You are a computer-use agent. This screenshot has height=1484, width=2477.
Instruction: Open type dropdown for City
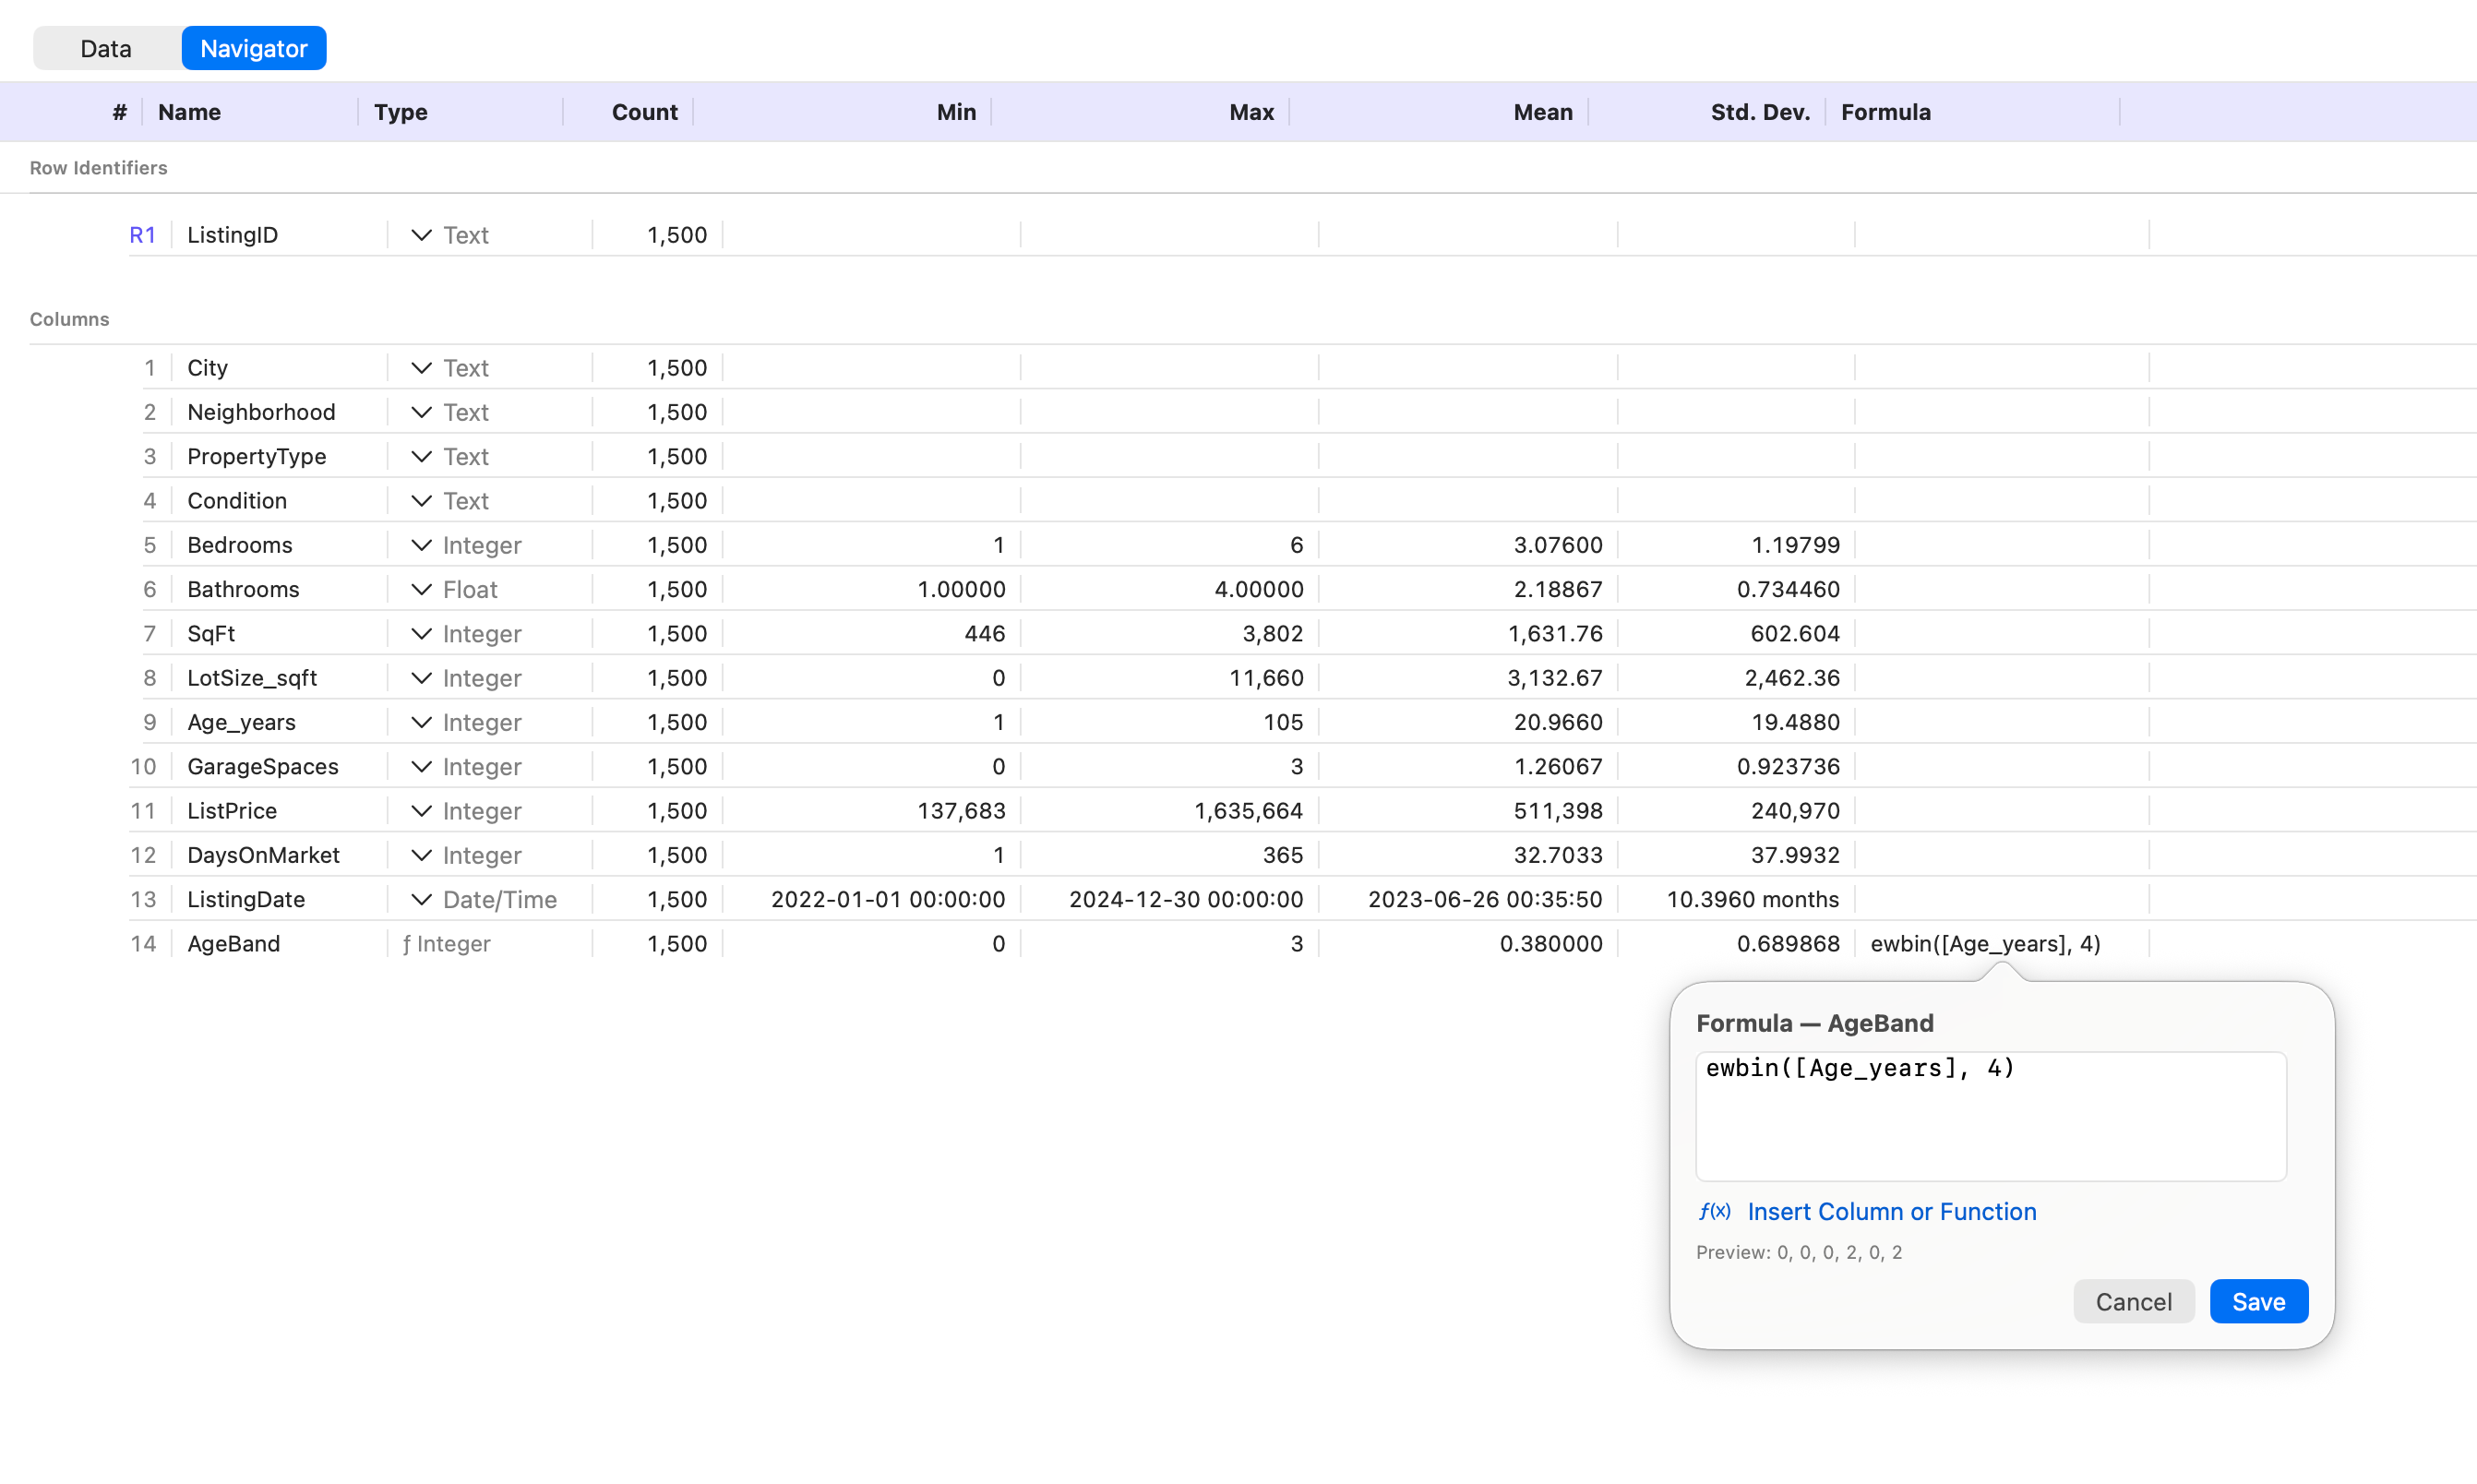point(421,368)
